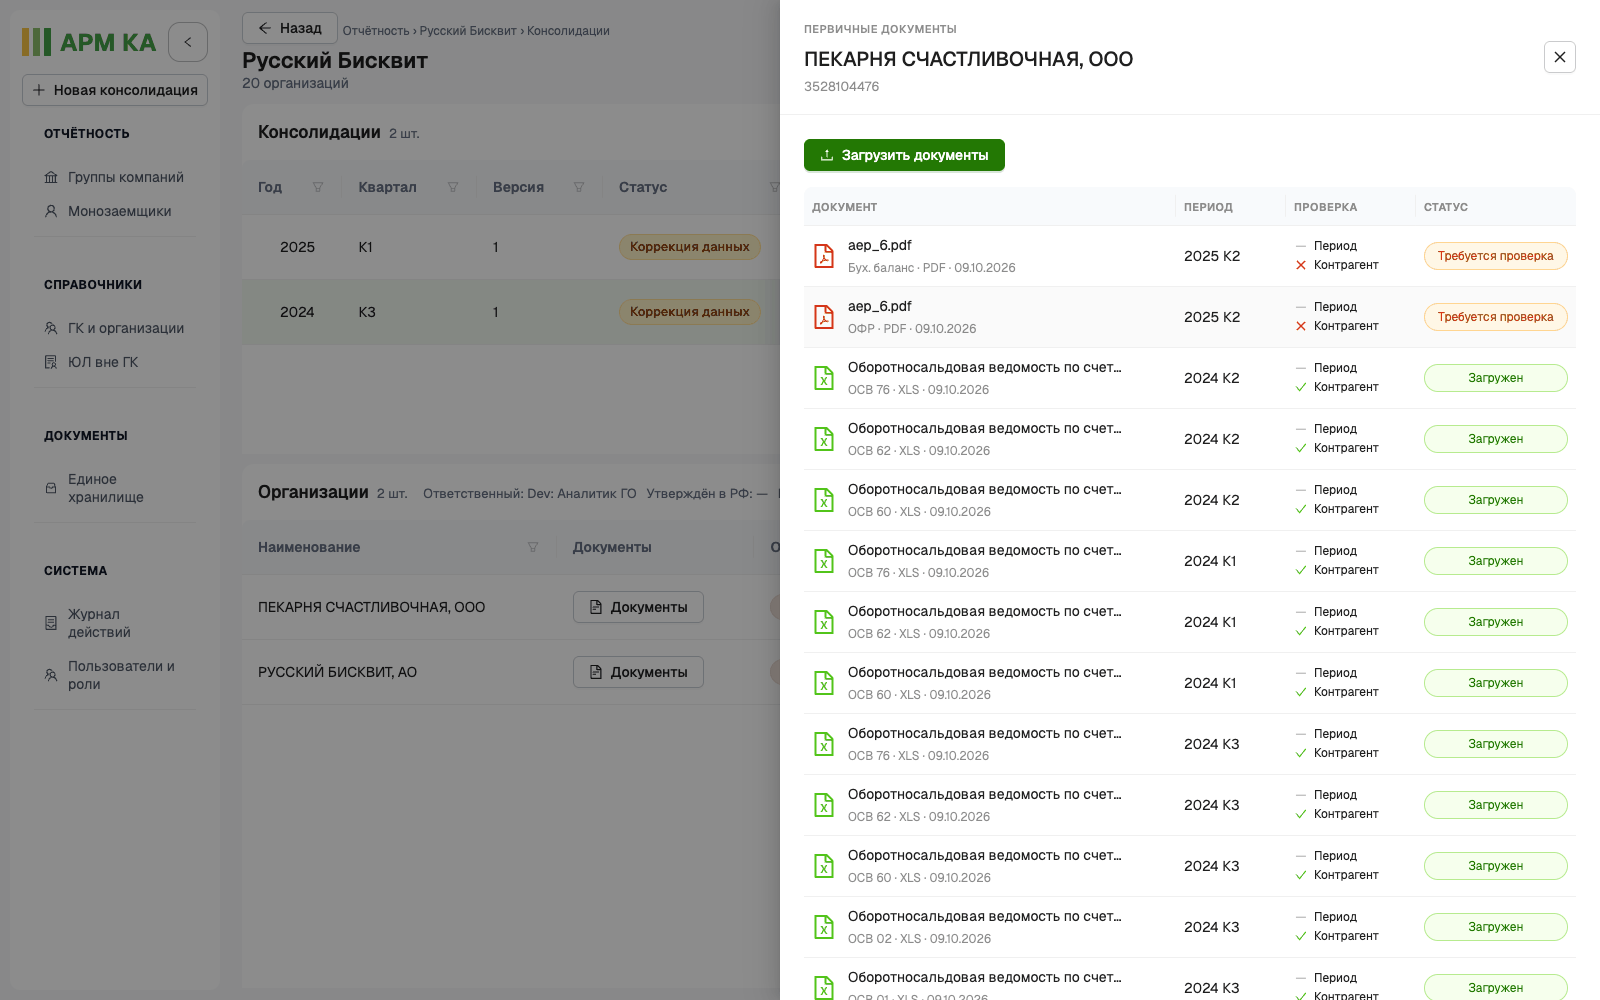This screenshot has width=1600, height=1000.
Task: Open the Версия column filter
Action: click(x=579, y=187)
